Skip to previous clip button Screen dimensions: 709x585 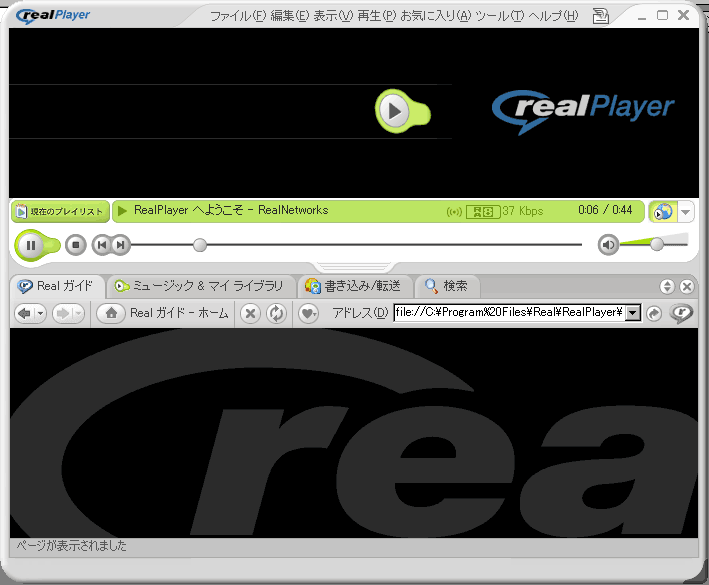(x=102, y=245)
